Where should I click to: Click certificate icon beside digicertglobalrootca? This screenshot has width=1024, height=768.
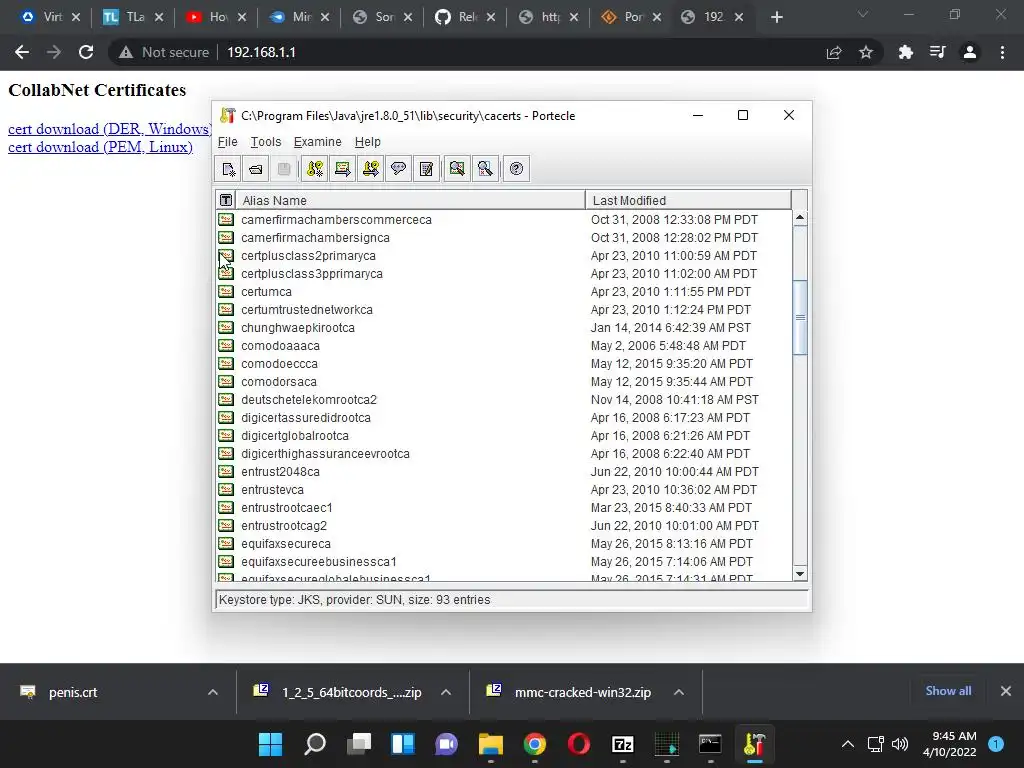226,436
